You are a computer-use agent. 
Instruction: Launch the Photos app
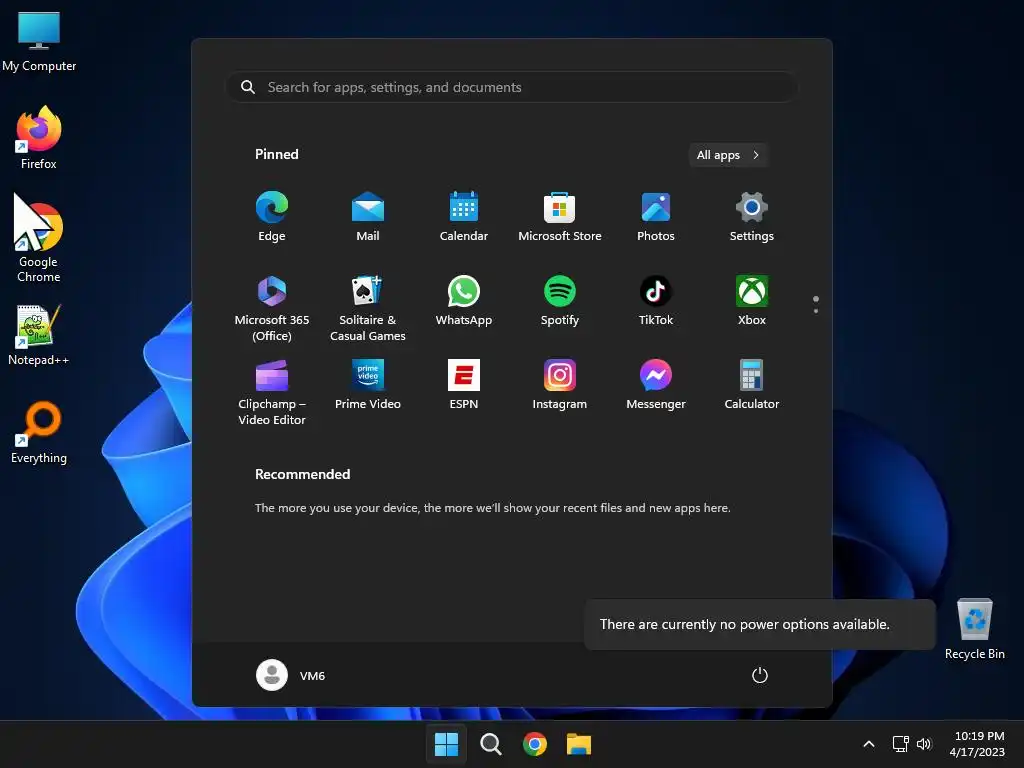pyautogui.click(x=656, y=217)
